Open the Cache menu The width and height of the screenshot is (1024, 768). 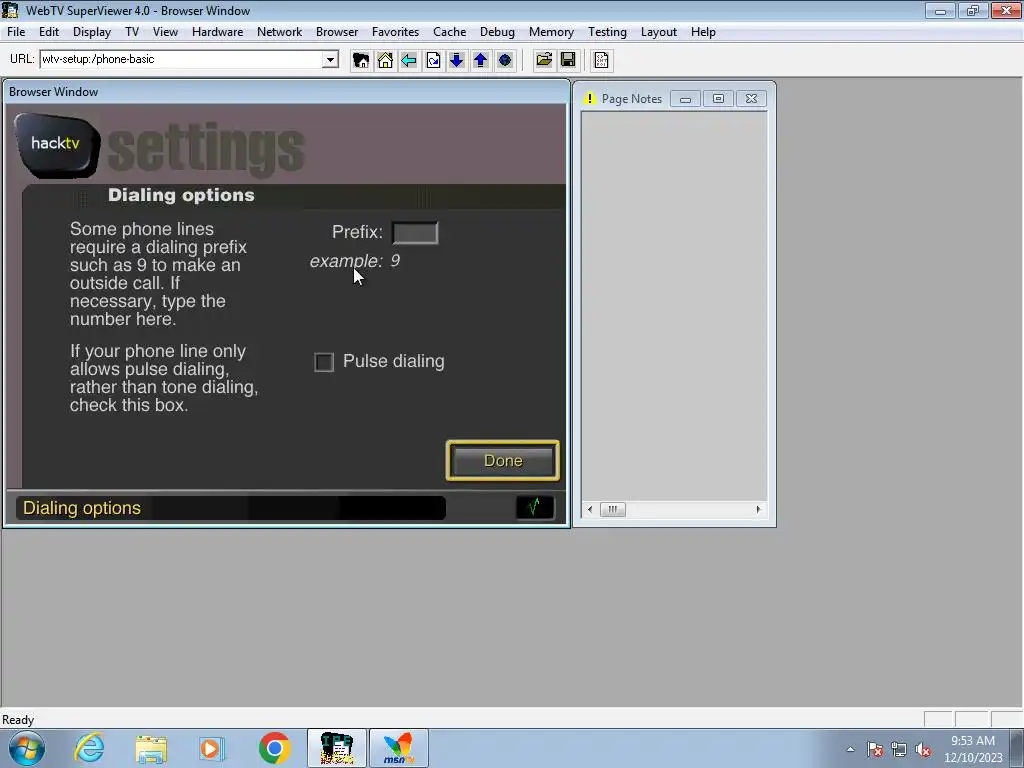pos(450,32)
